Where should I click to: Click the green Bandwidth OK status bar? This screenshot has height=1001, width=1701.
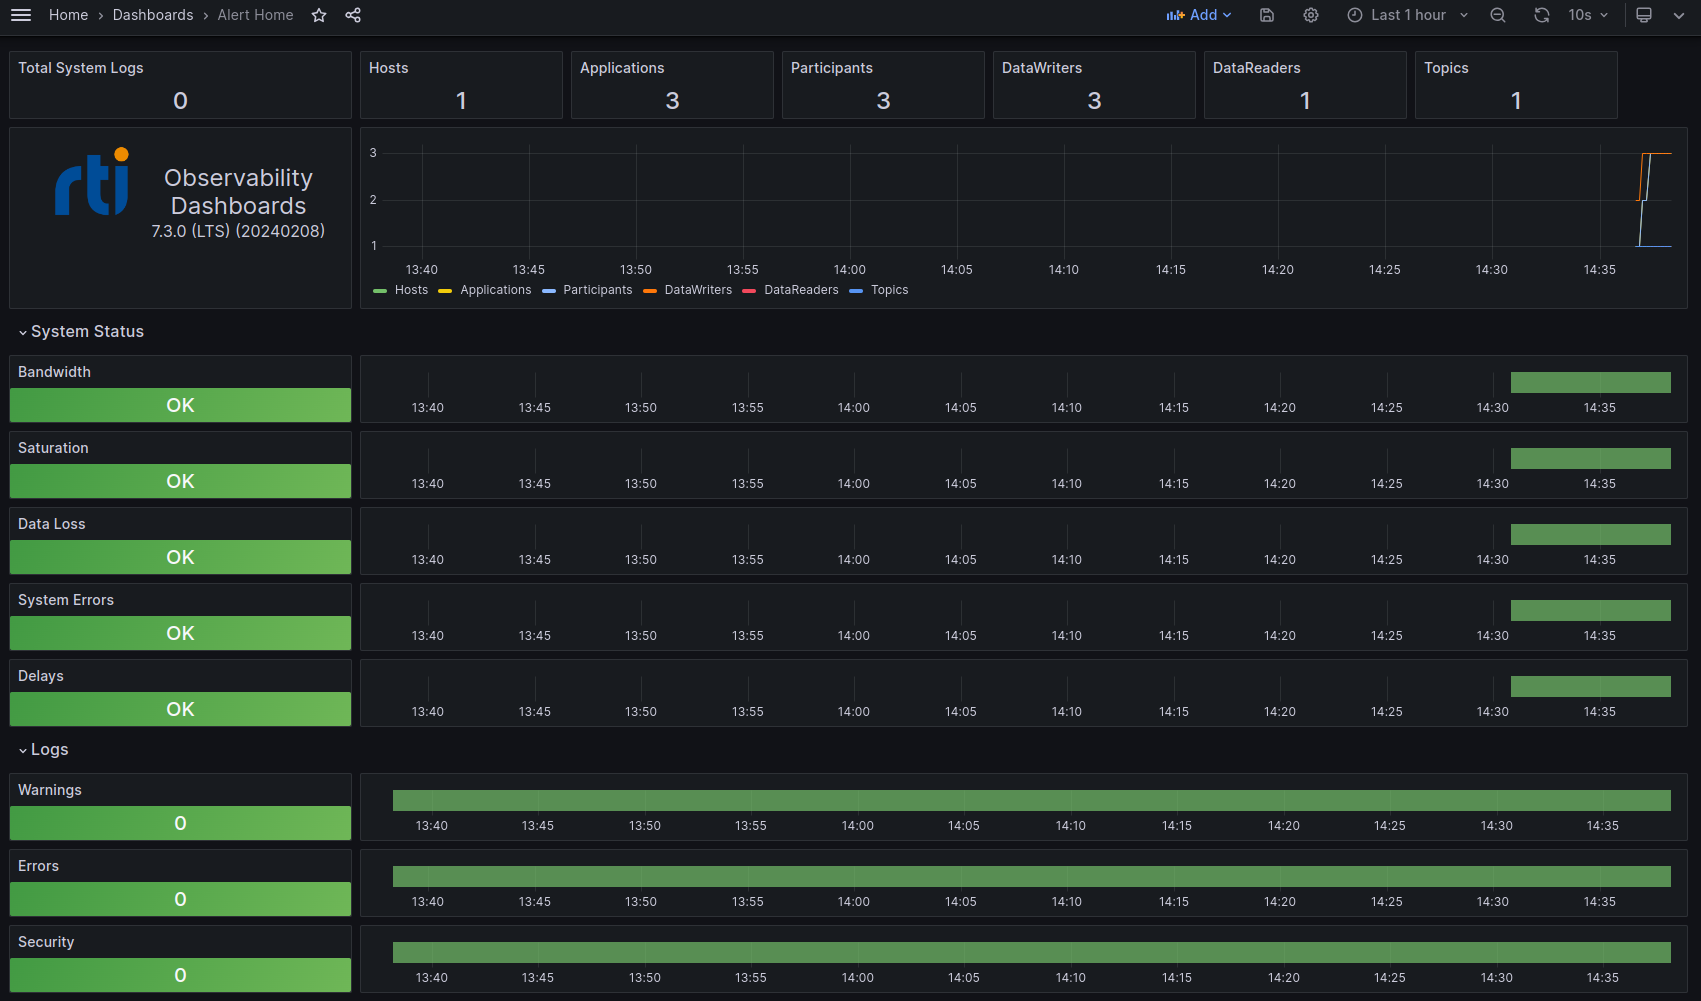179,405
